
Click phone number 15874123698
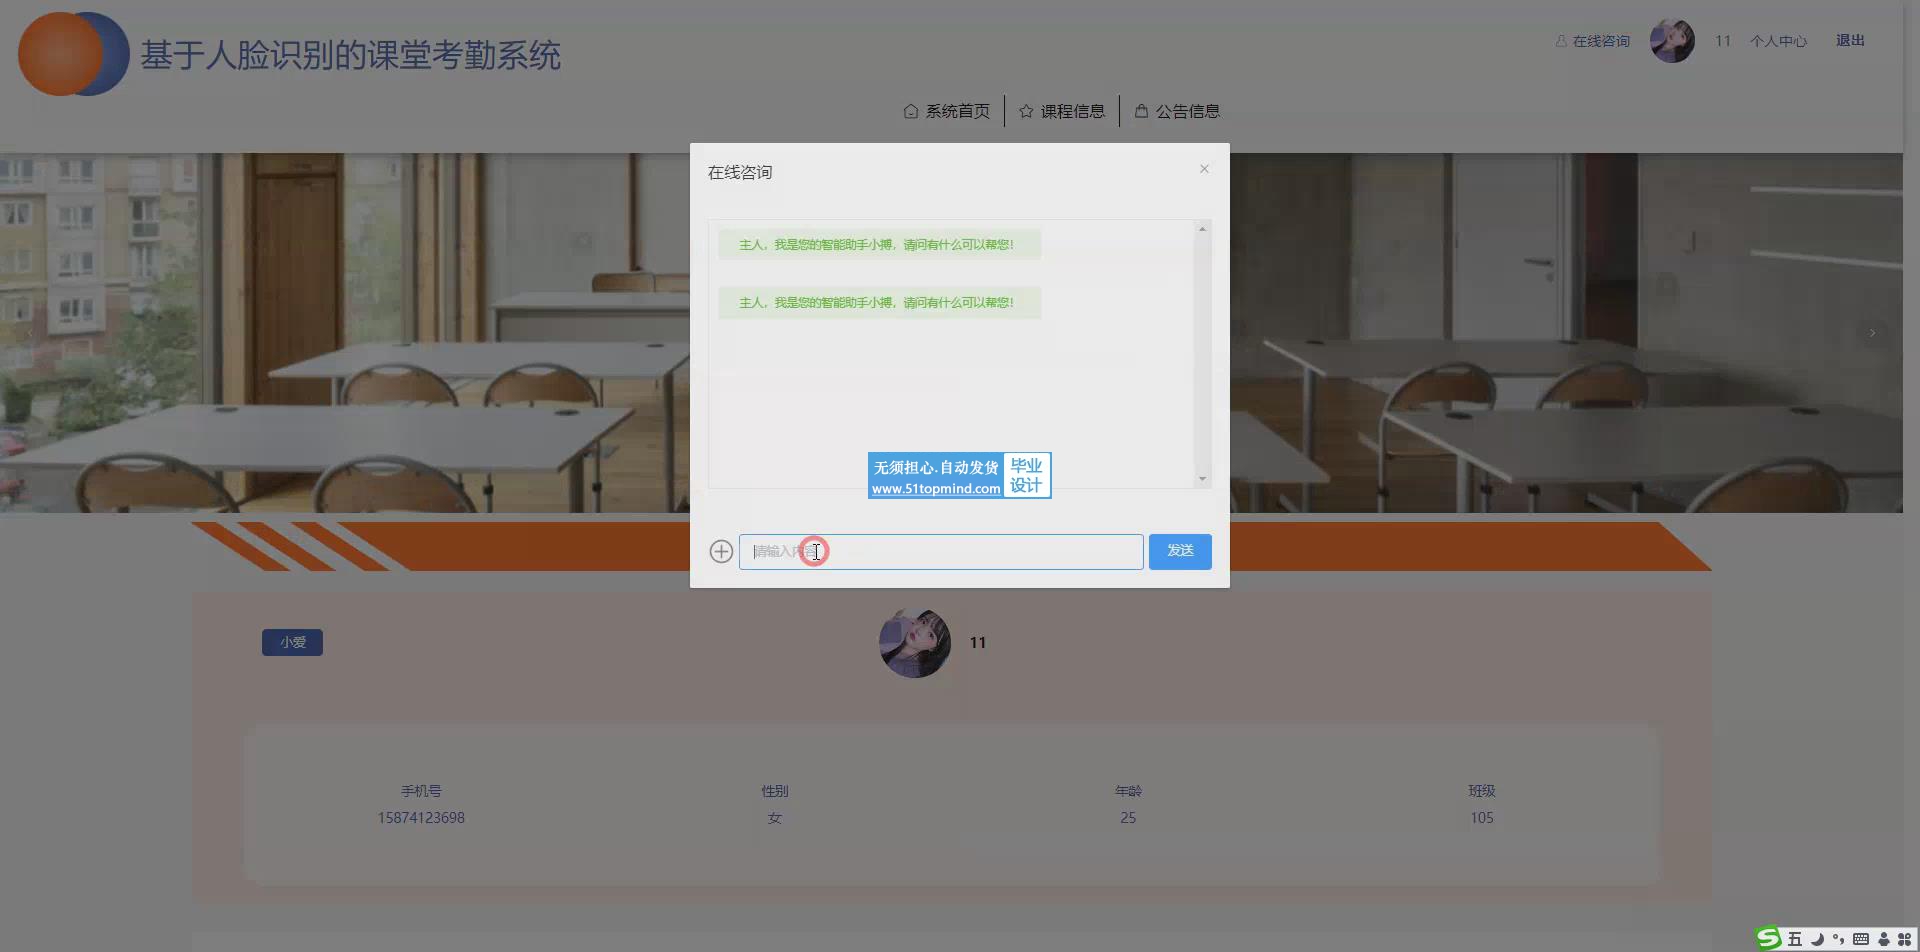(x=421, y=818)
